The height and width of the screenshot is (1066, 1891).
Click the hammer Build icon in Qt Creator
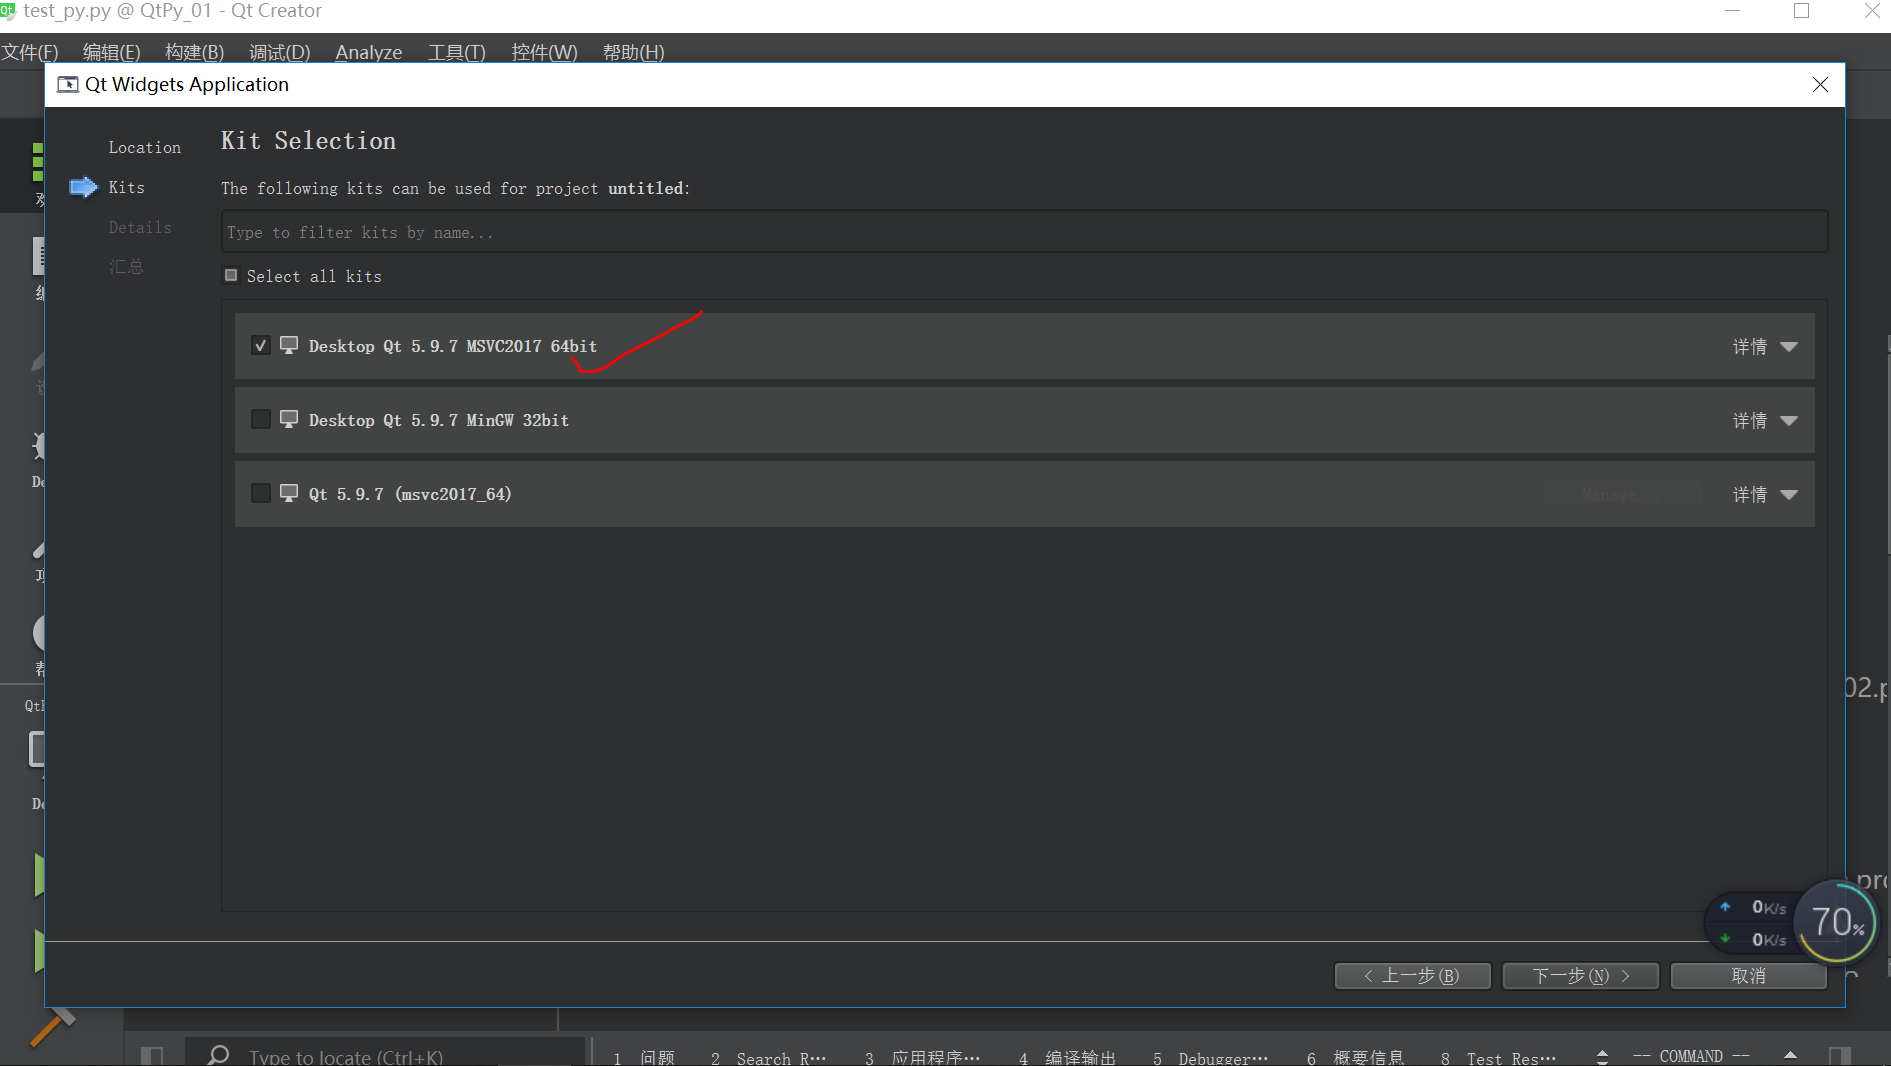(x=52, y=1026)
